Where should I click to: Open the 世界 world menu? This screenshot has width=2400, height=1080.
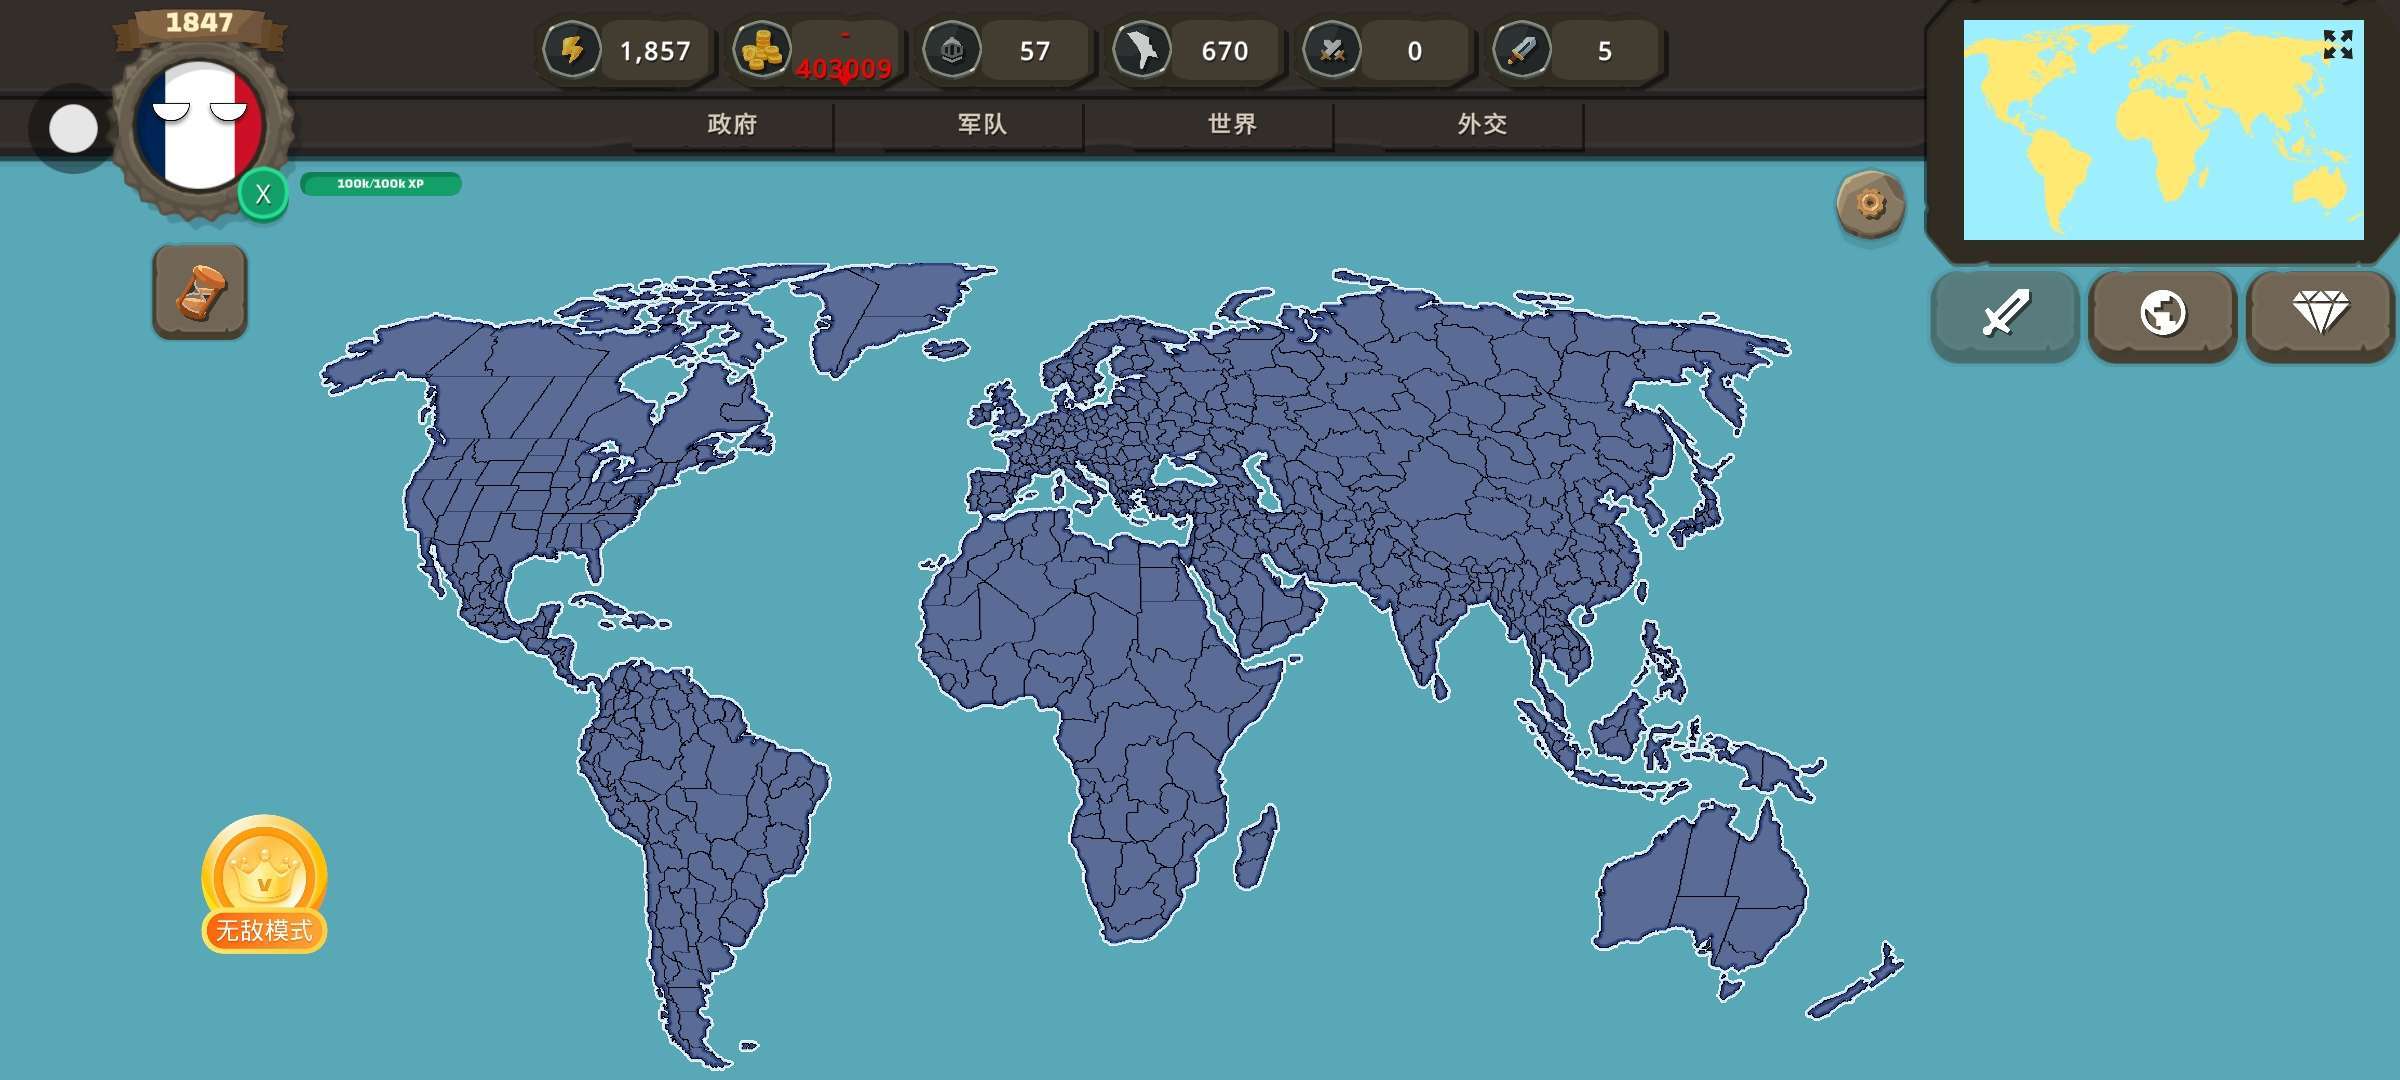(x=1232, y=124)
